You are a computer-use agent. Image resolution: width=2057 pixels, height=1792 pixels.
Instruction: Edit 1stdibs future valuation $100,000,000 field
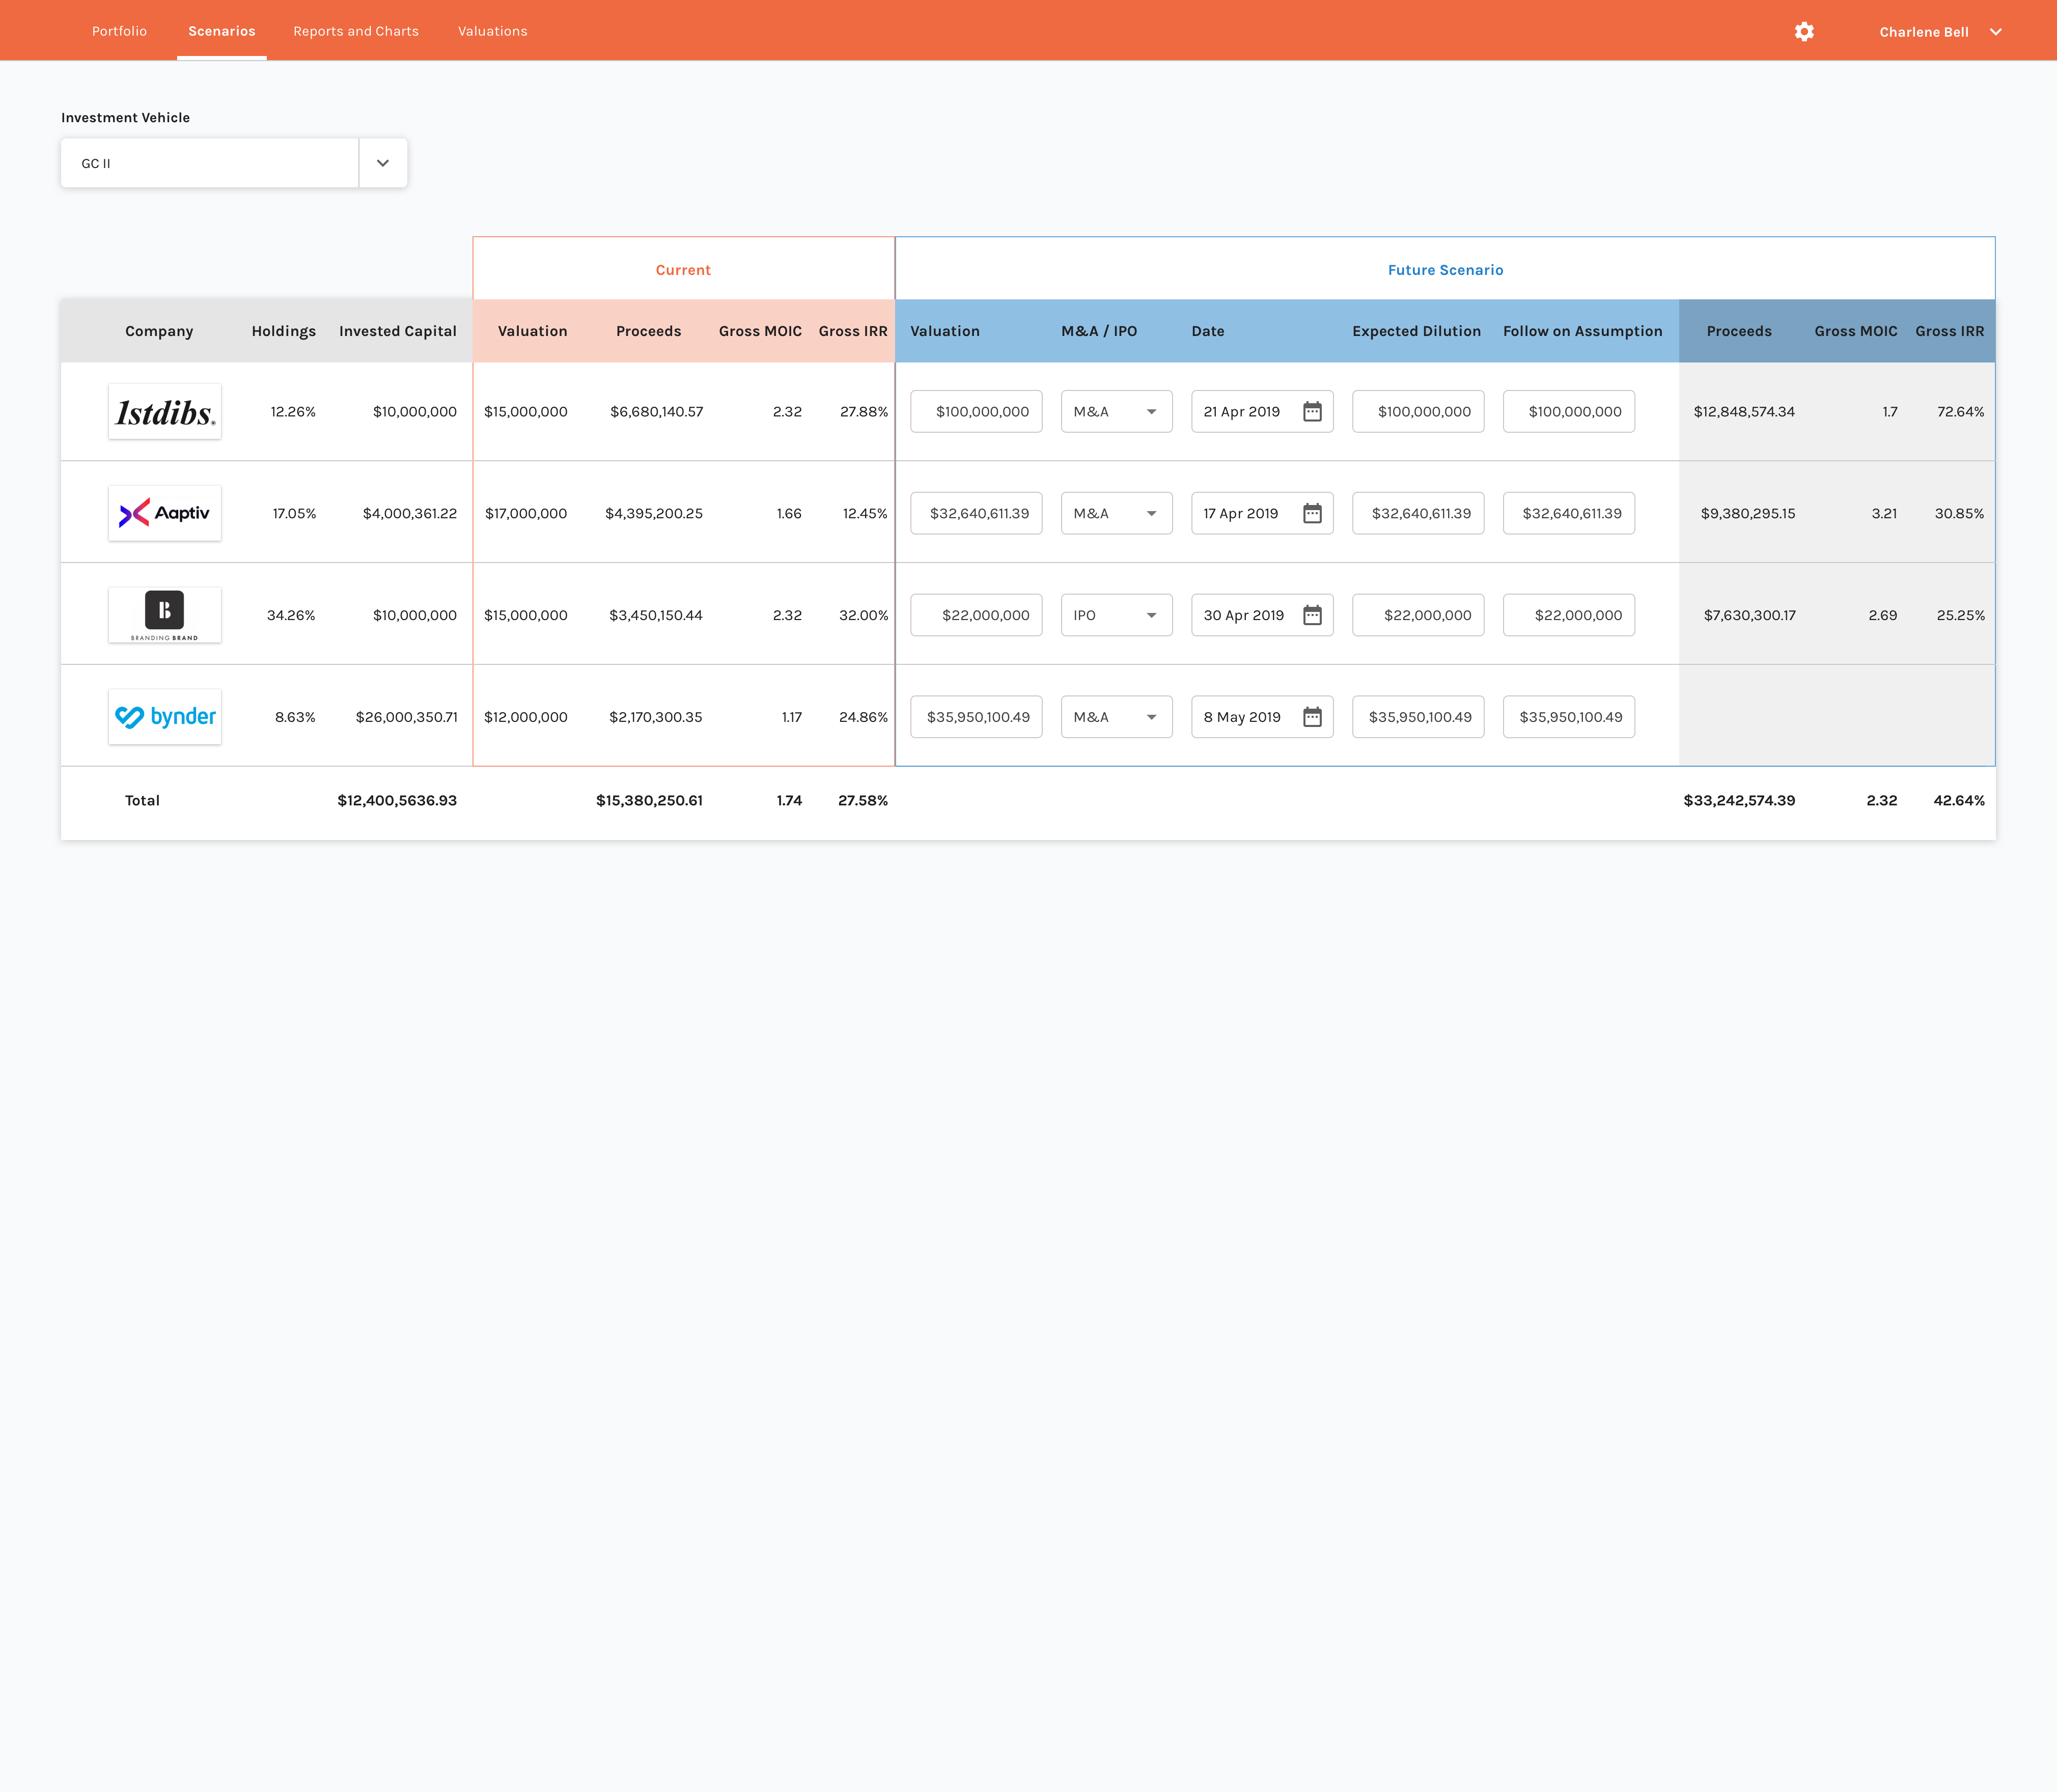pos(976,412)
